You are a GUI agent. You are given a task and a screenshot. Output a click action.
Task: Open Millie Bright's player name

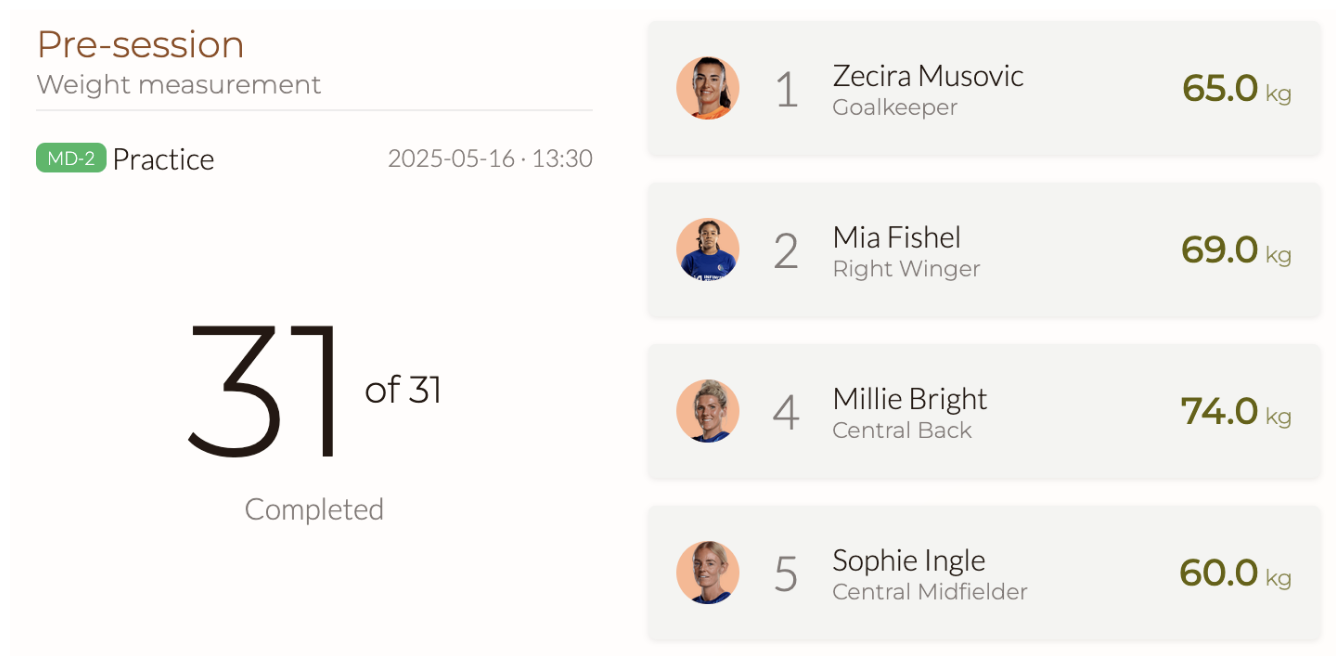[910, 399]
